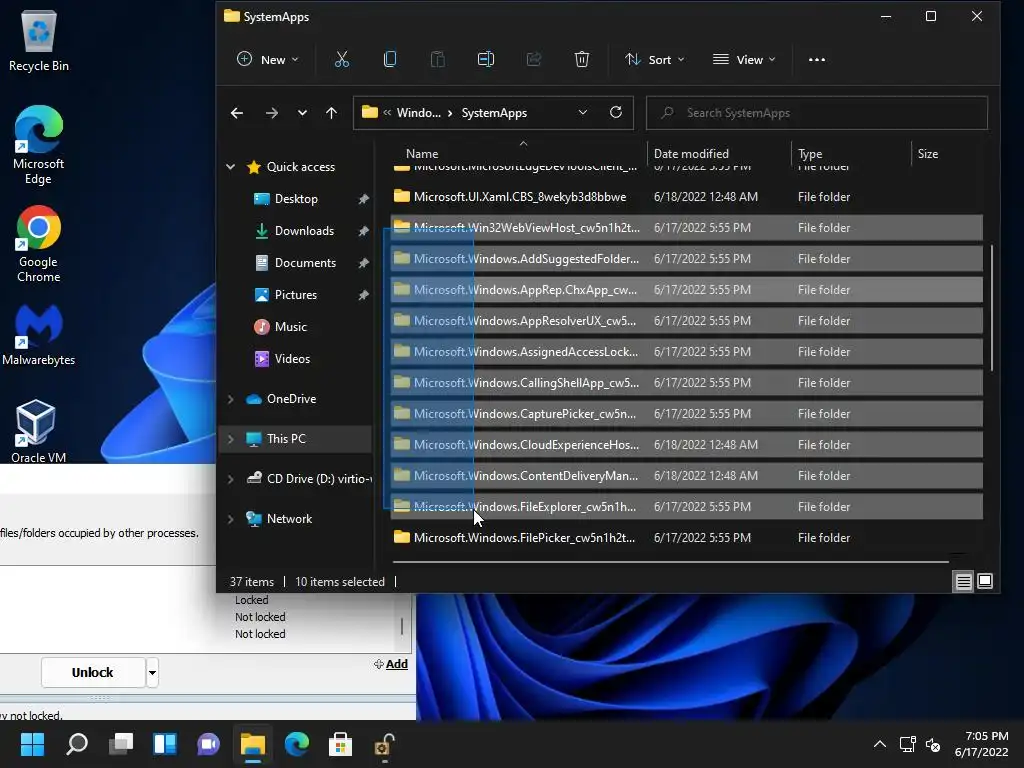Image resolution: width=1024 pixels, height=768 pixels.
Task: Select Music in navigation pane
Action: (290, 327)
